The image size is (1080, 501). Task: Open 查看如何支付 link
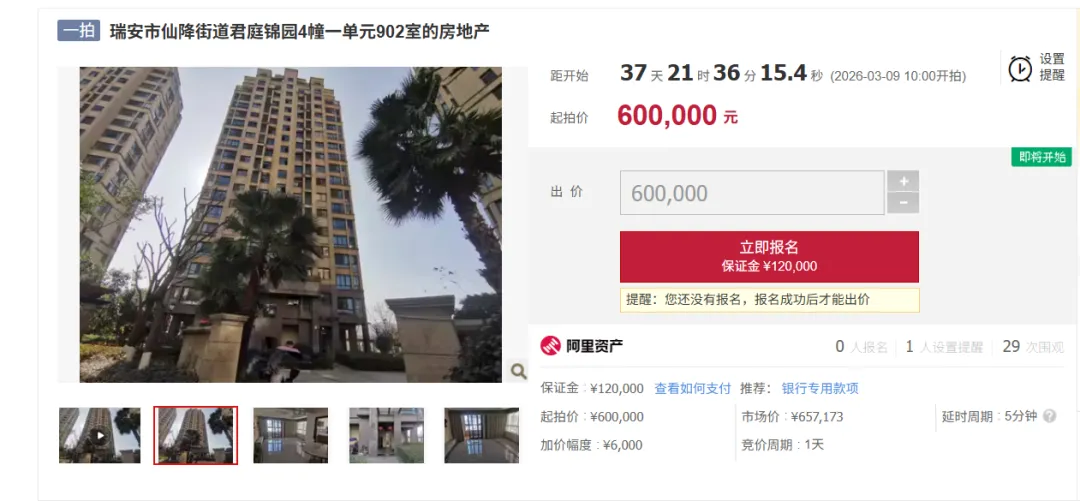[692, 388]
